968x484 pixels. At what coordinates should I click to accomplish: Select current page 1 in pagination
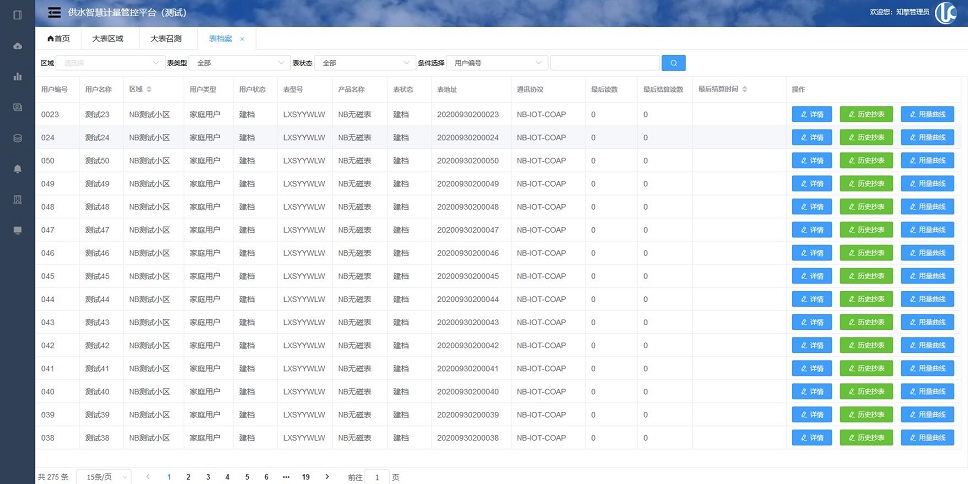coord(169,477)
